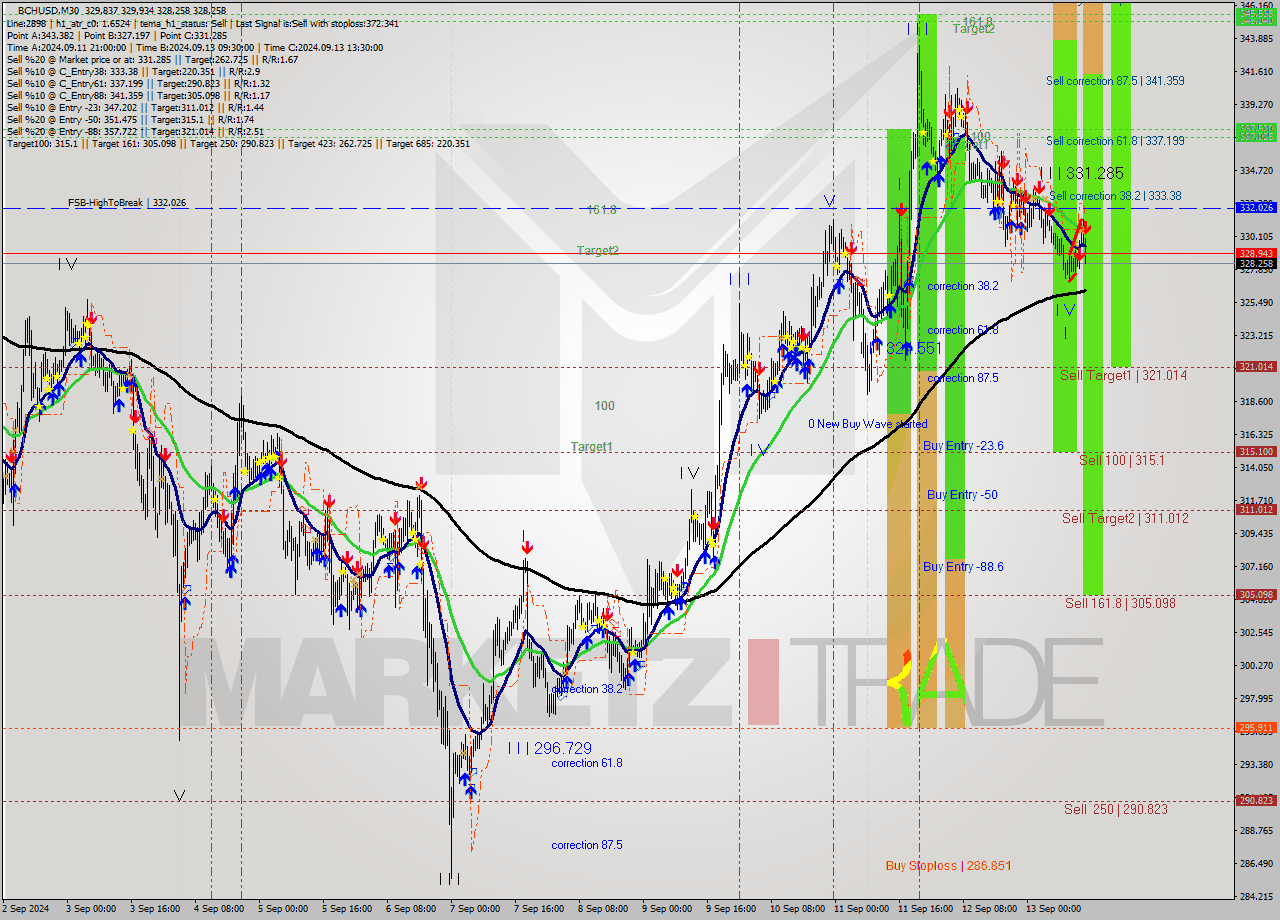1280x920 pixels.
Task: Click the 'Sell 100 | 315.1' label
Action: (x=1121, y=460)
